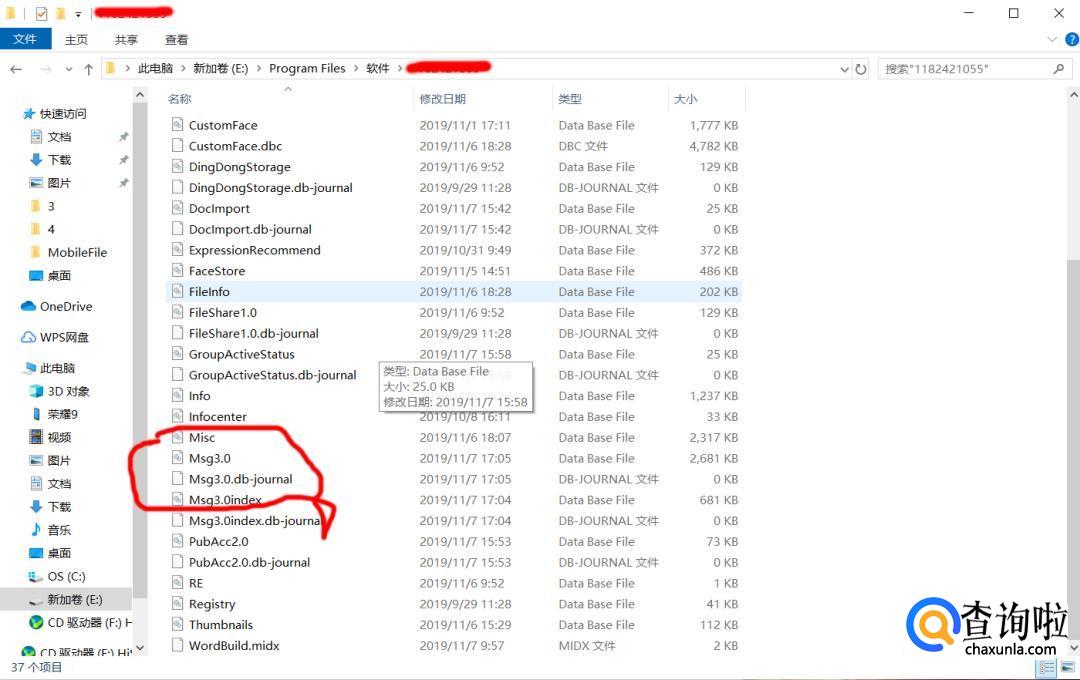This screenshot has height=680, width=1080.
Task: Switch to the 主页 ribbon tab
Action: coord(76,40)
